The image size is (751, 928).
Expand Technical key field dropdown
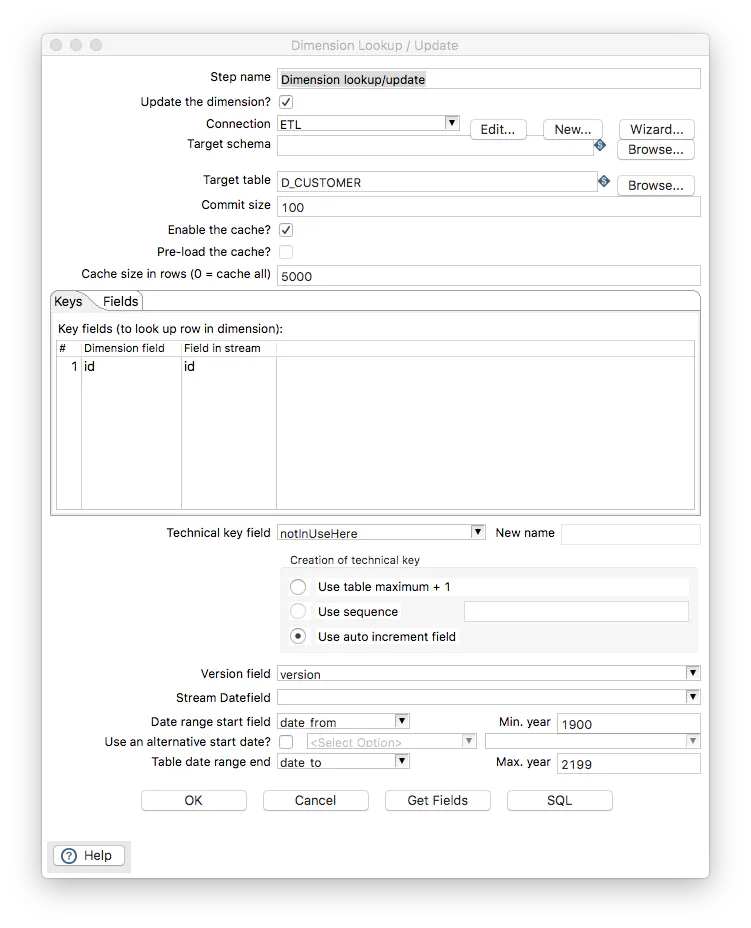[x=478, y=531]
